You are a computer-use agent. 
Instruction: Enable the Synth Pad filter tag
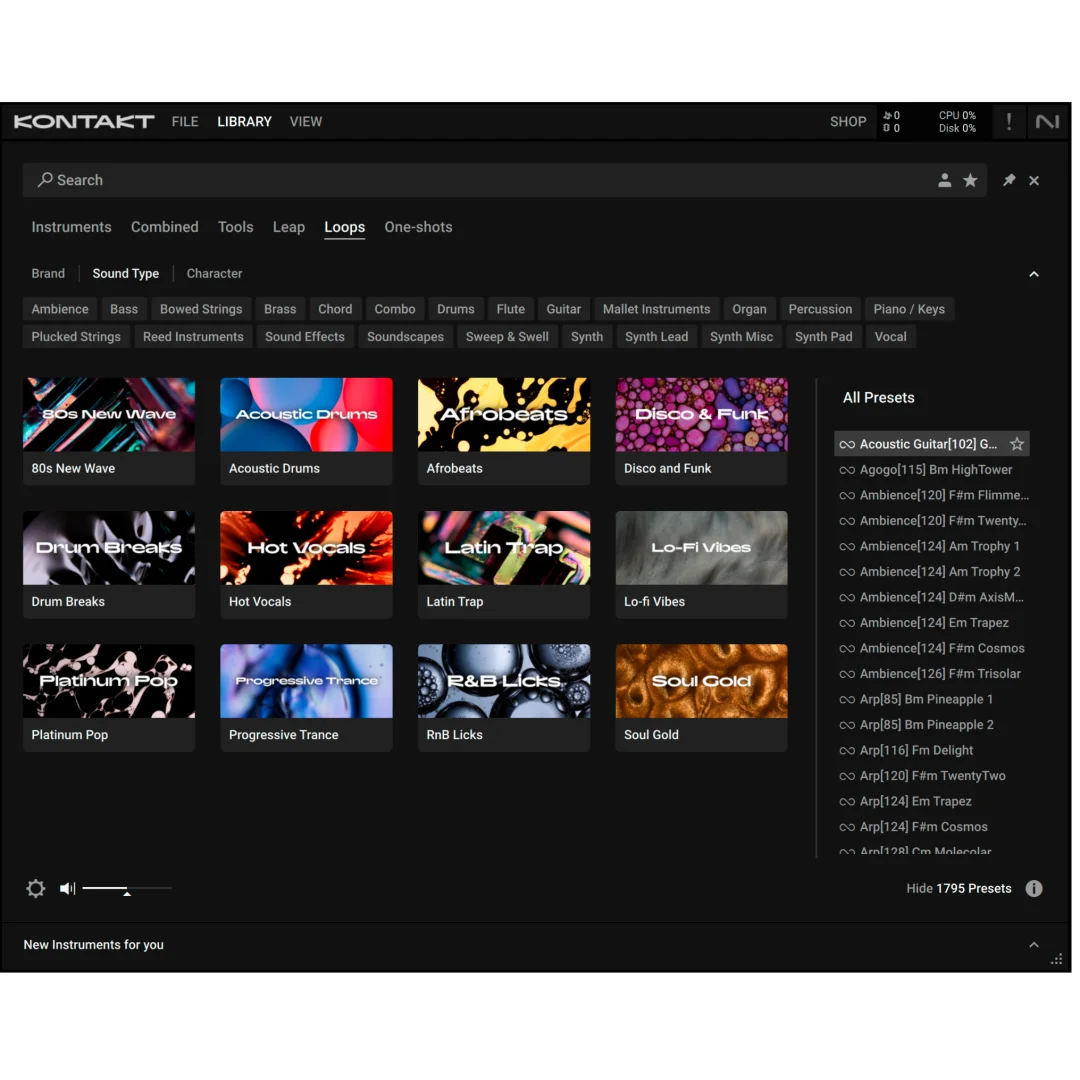click(823, 337)
